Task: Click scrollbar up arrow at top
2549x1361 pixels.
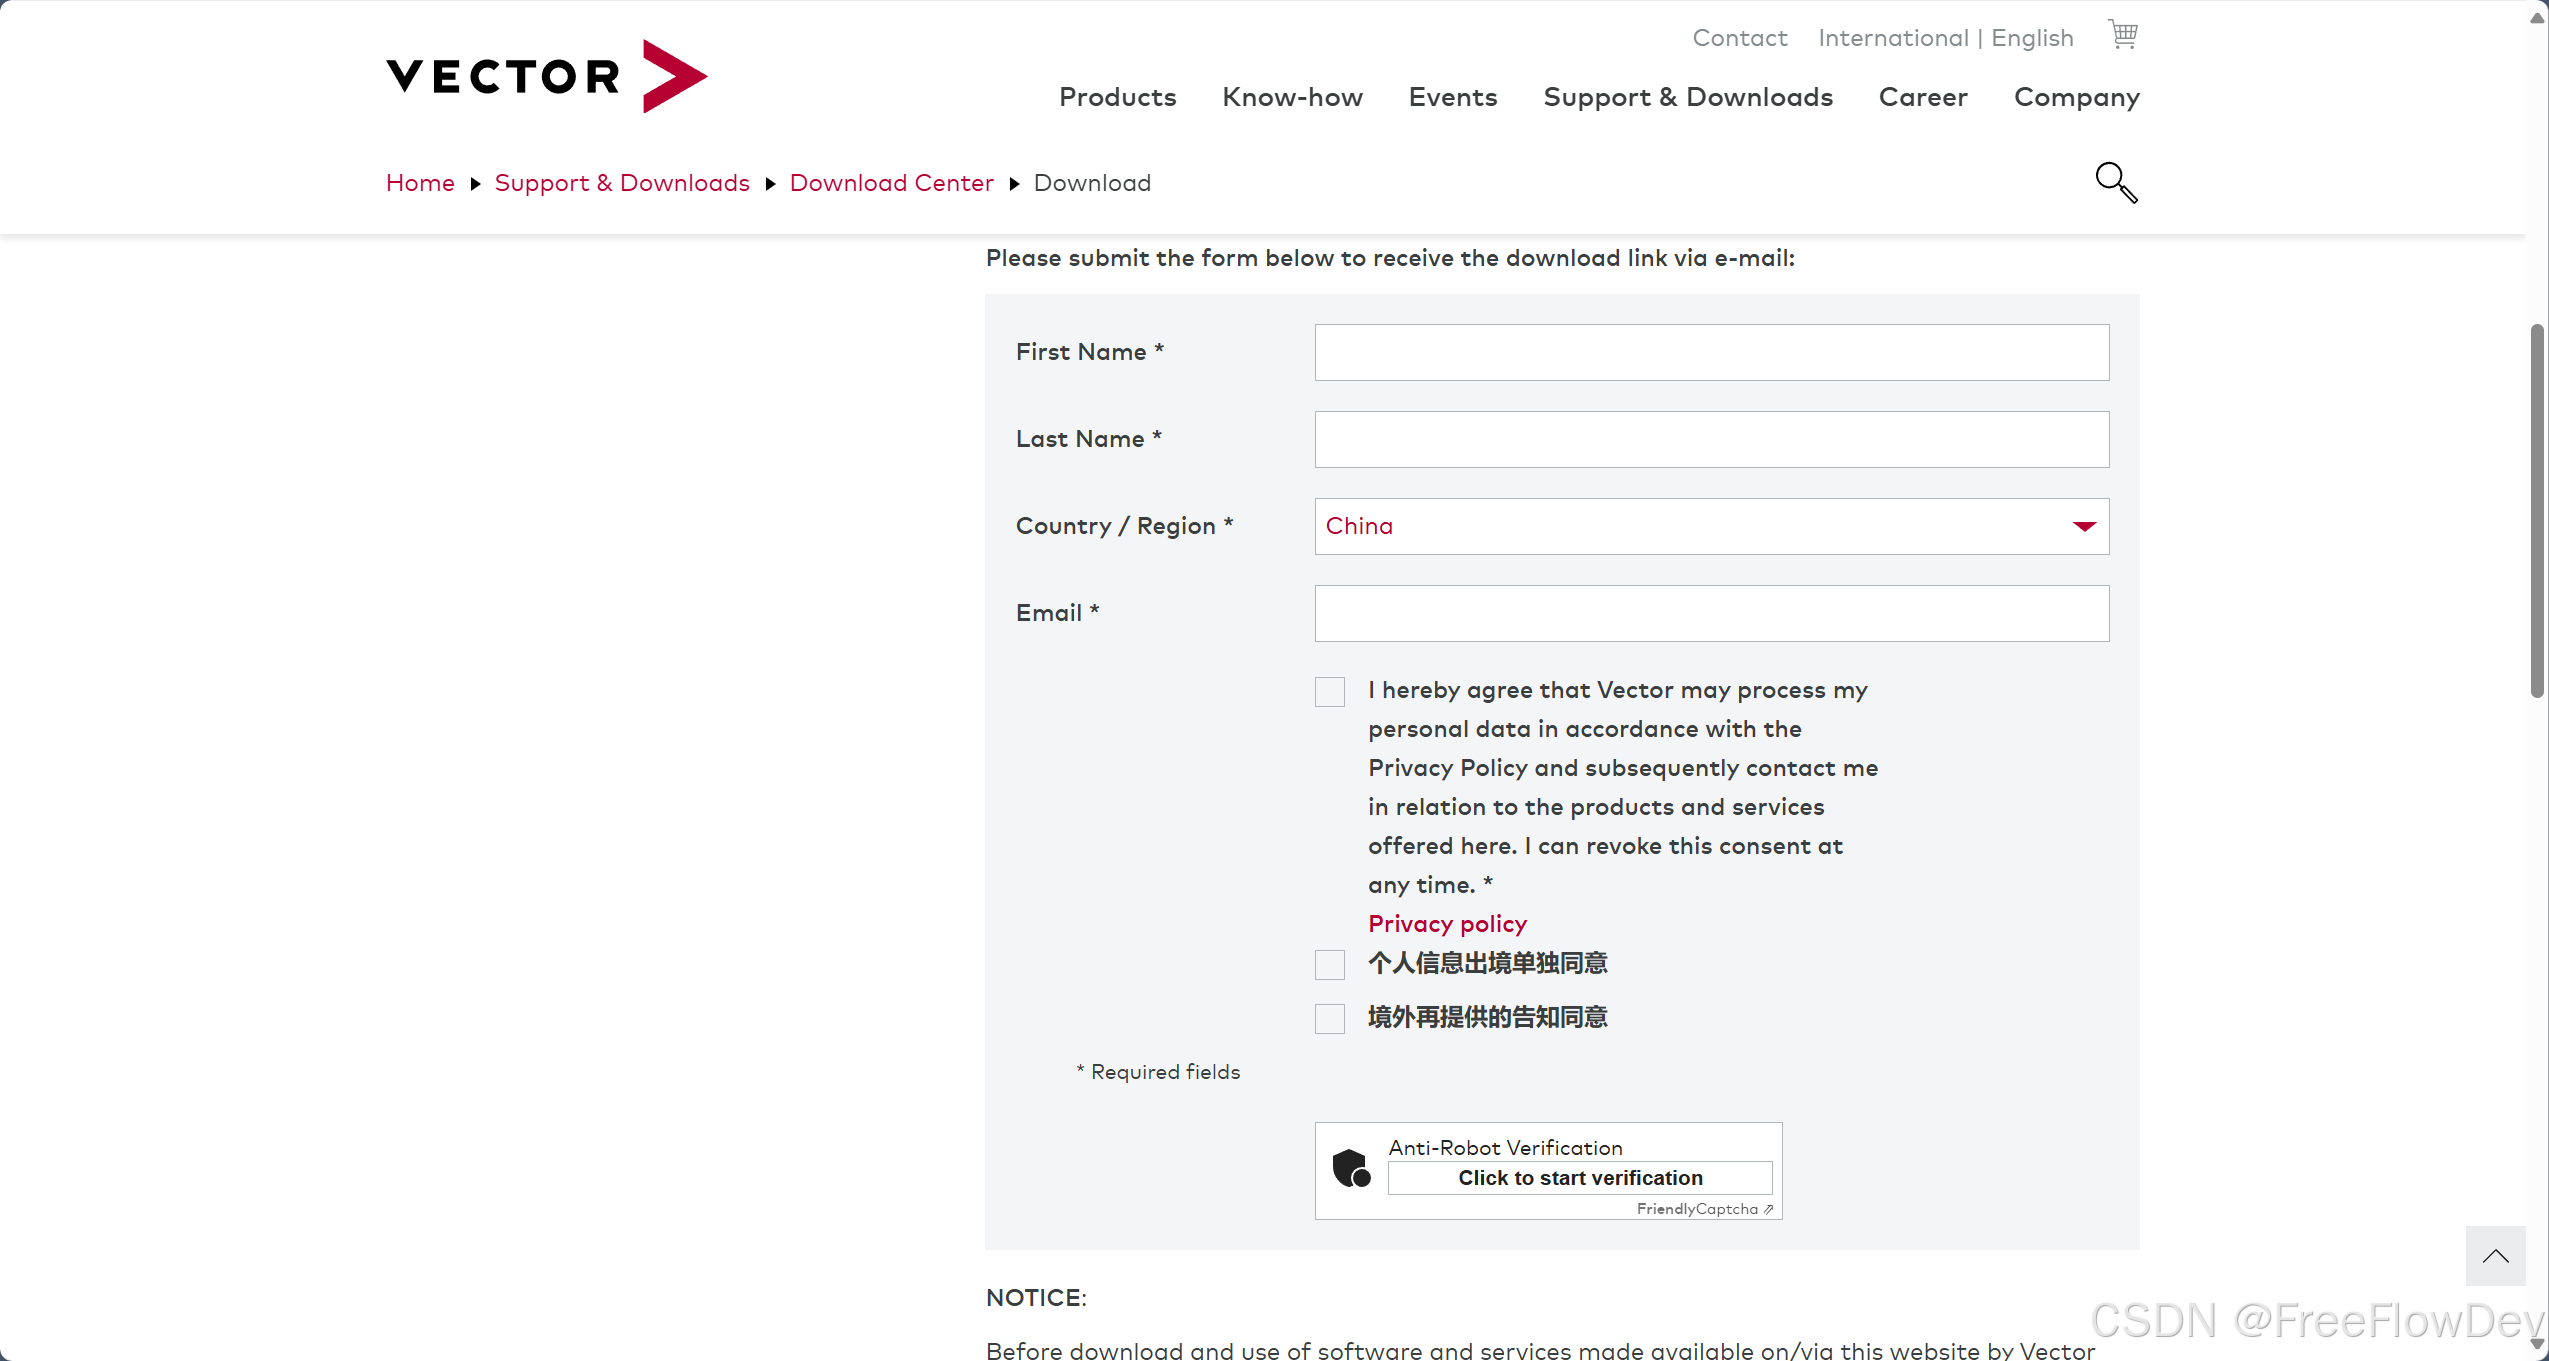Action: [2537, 18]
